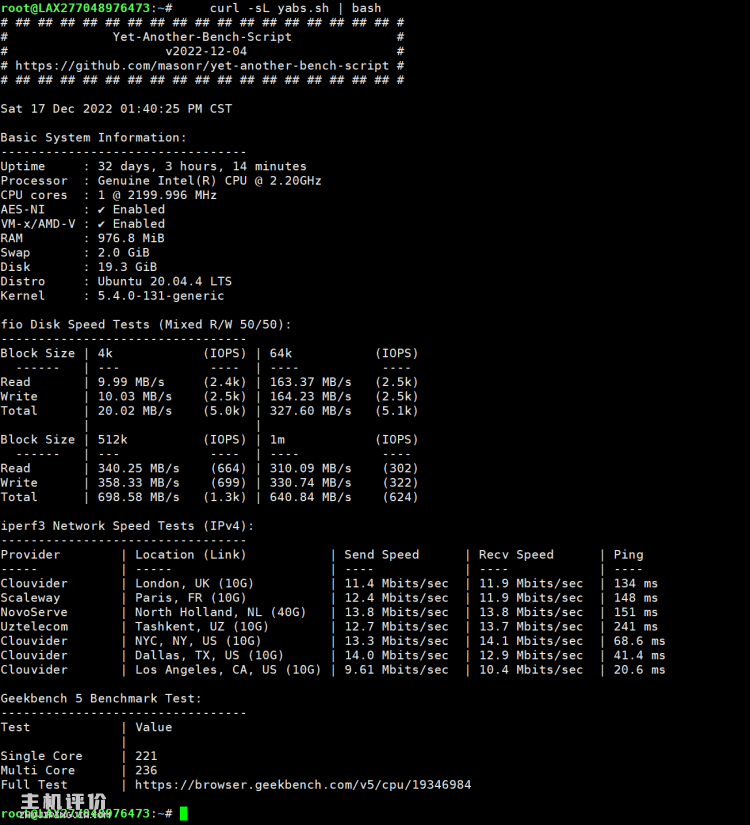Click the Uztelecom provider name
The width and height of the screenshot is (750, 825).
tap(34, 627)
